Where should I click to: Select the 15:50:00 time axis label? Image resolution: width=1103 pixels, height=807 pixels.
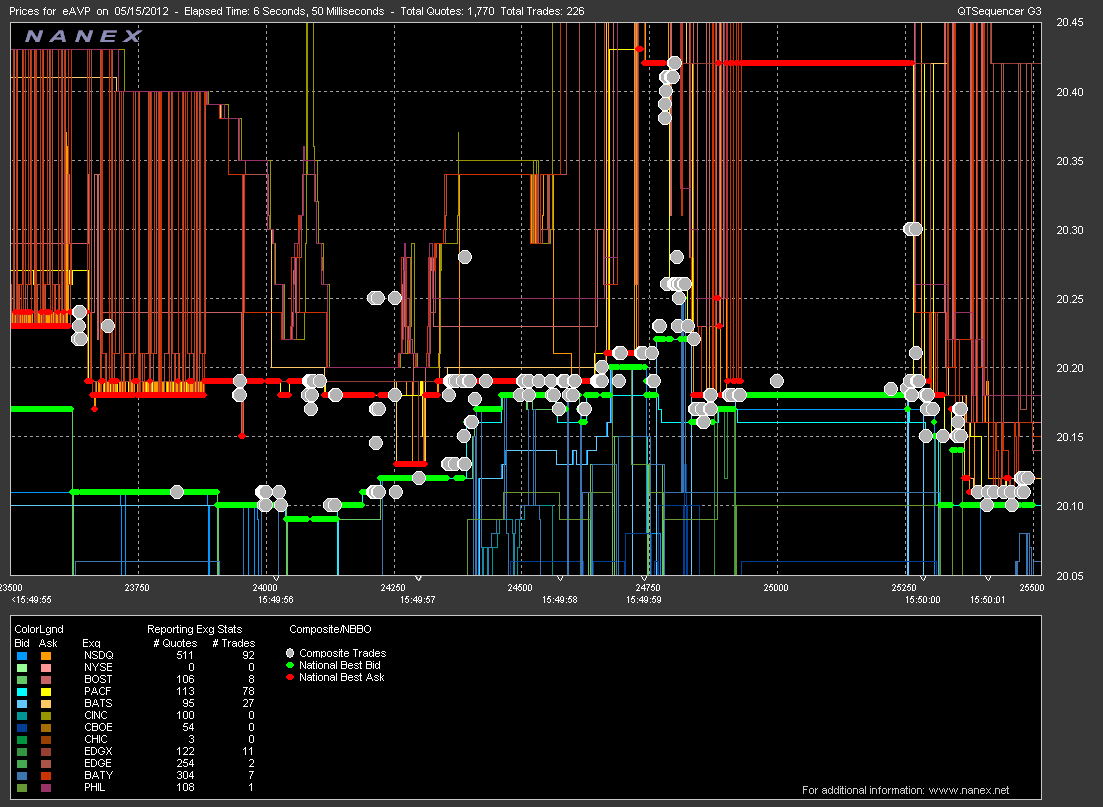pos(923,600)
